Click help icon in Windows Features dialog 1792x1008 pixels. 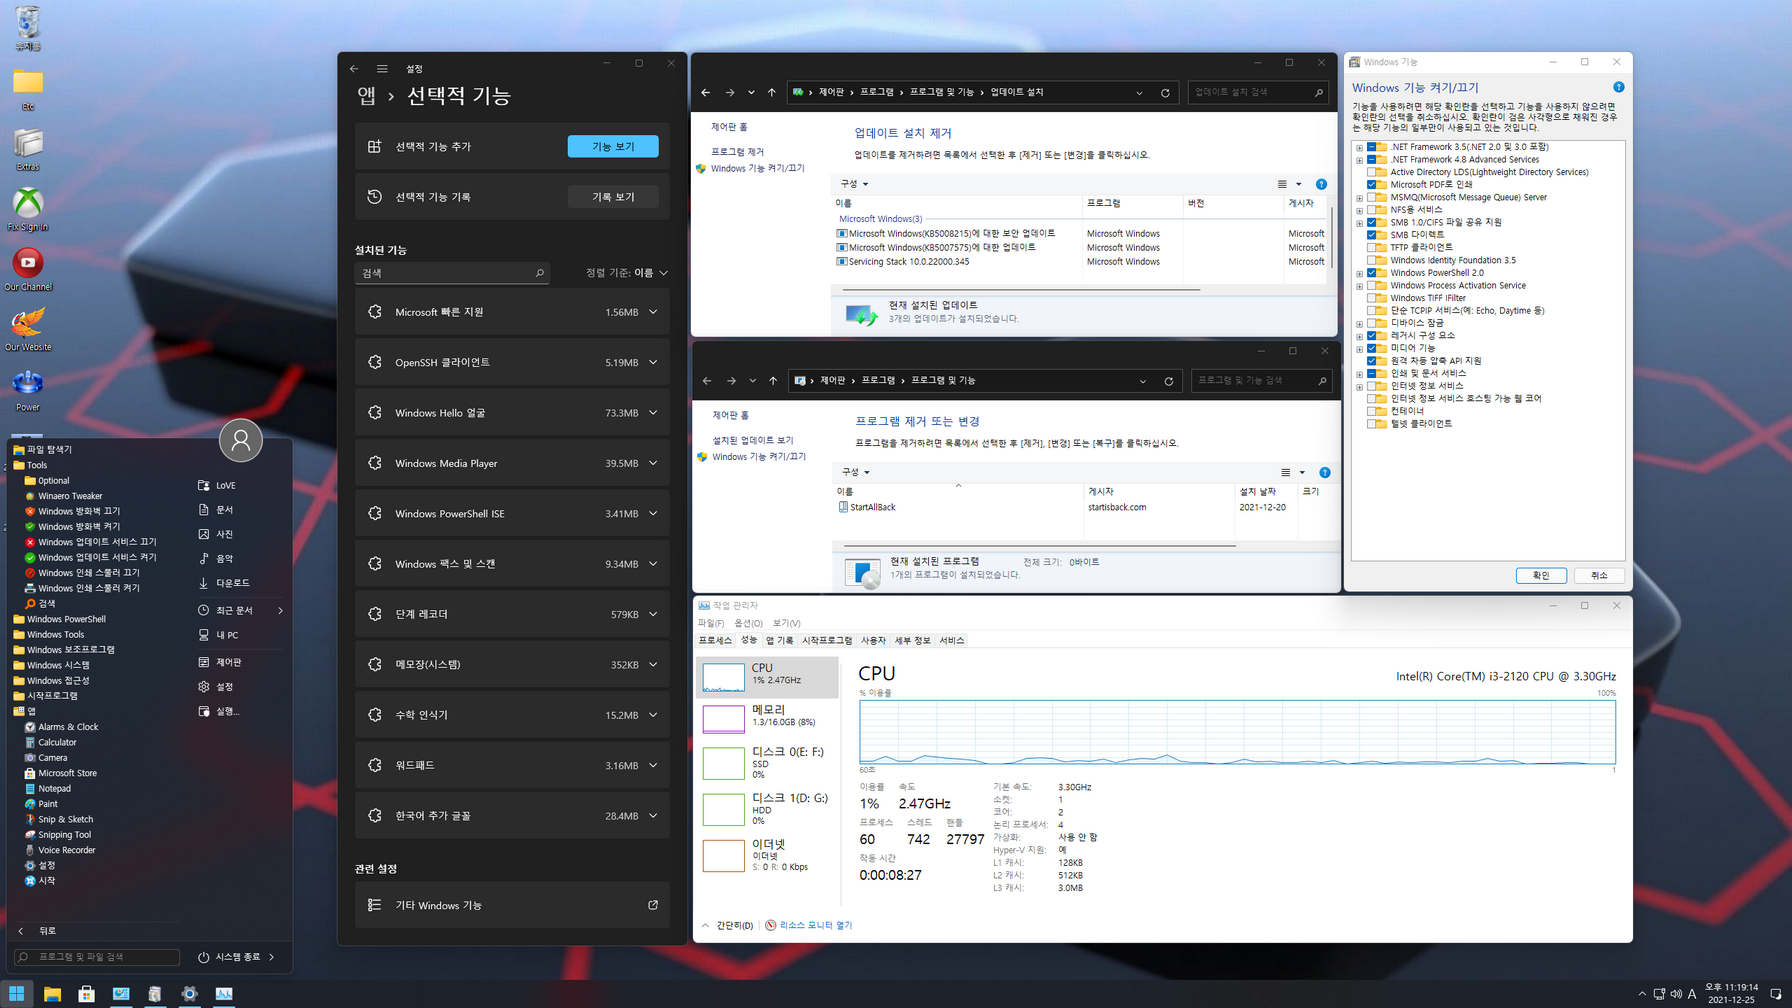tap(1618, 87)
